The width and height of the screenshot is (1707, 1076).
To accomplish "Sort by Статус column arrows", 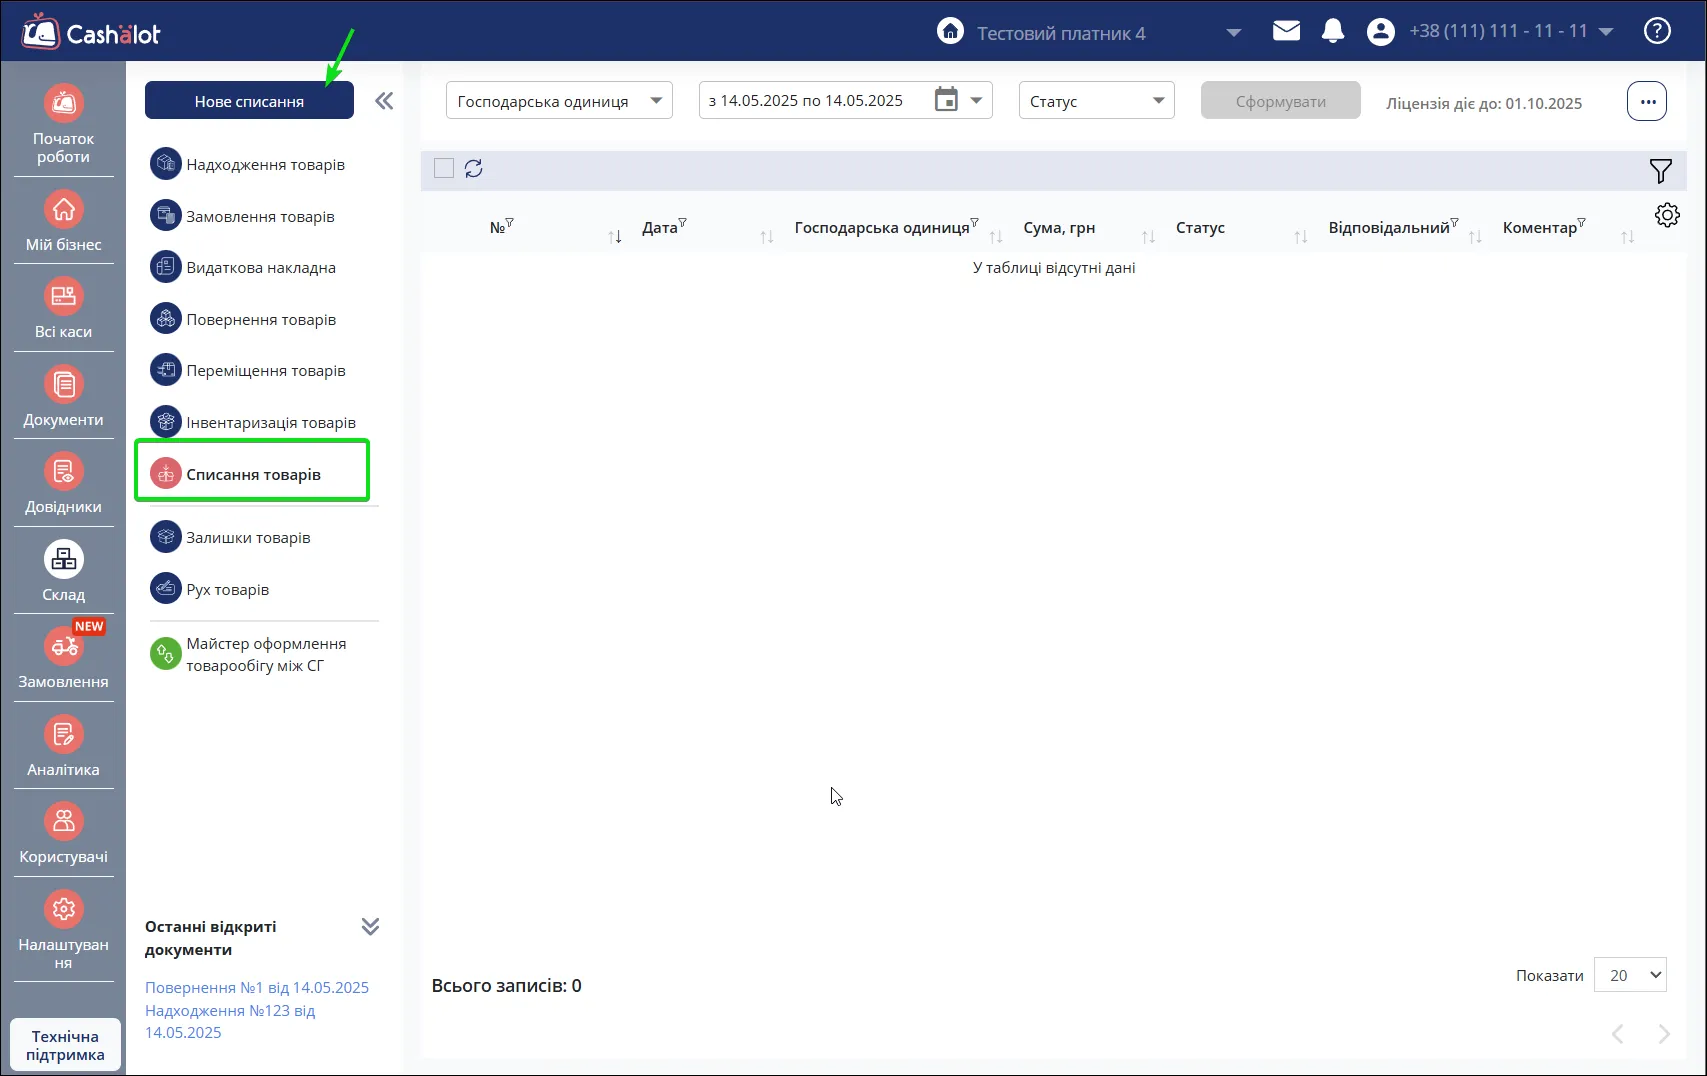I will pos(1300,237).
